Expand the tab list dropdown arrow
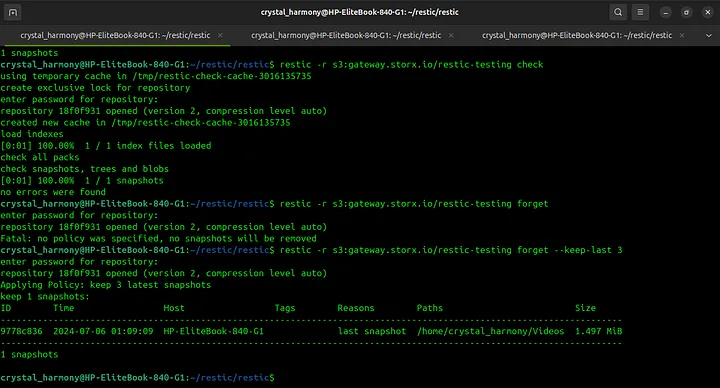The image size is (720, 388). click(x=709, y=35)
